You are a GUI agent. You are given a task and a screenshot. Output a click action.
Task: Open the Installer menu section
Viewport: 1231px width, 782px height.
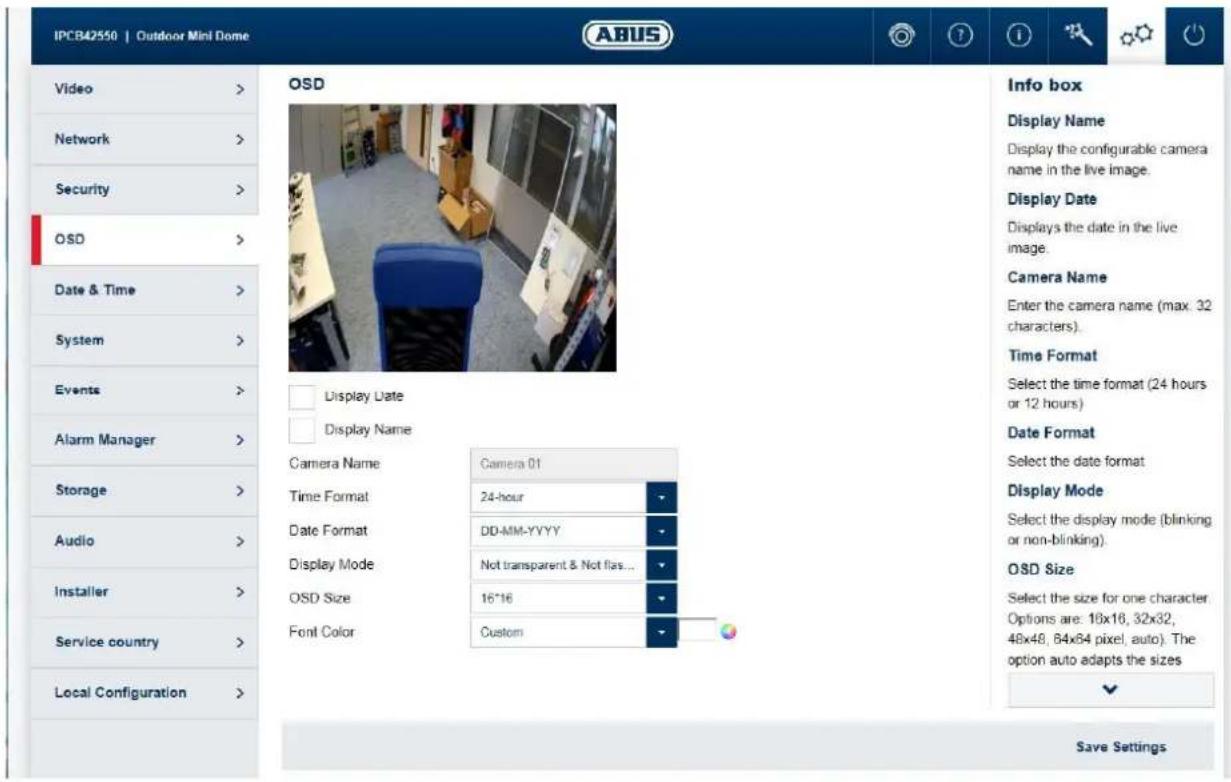[145, 591]
